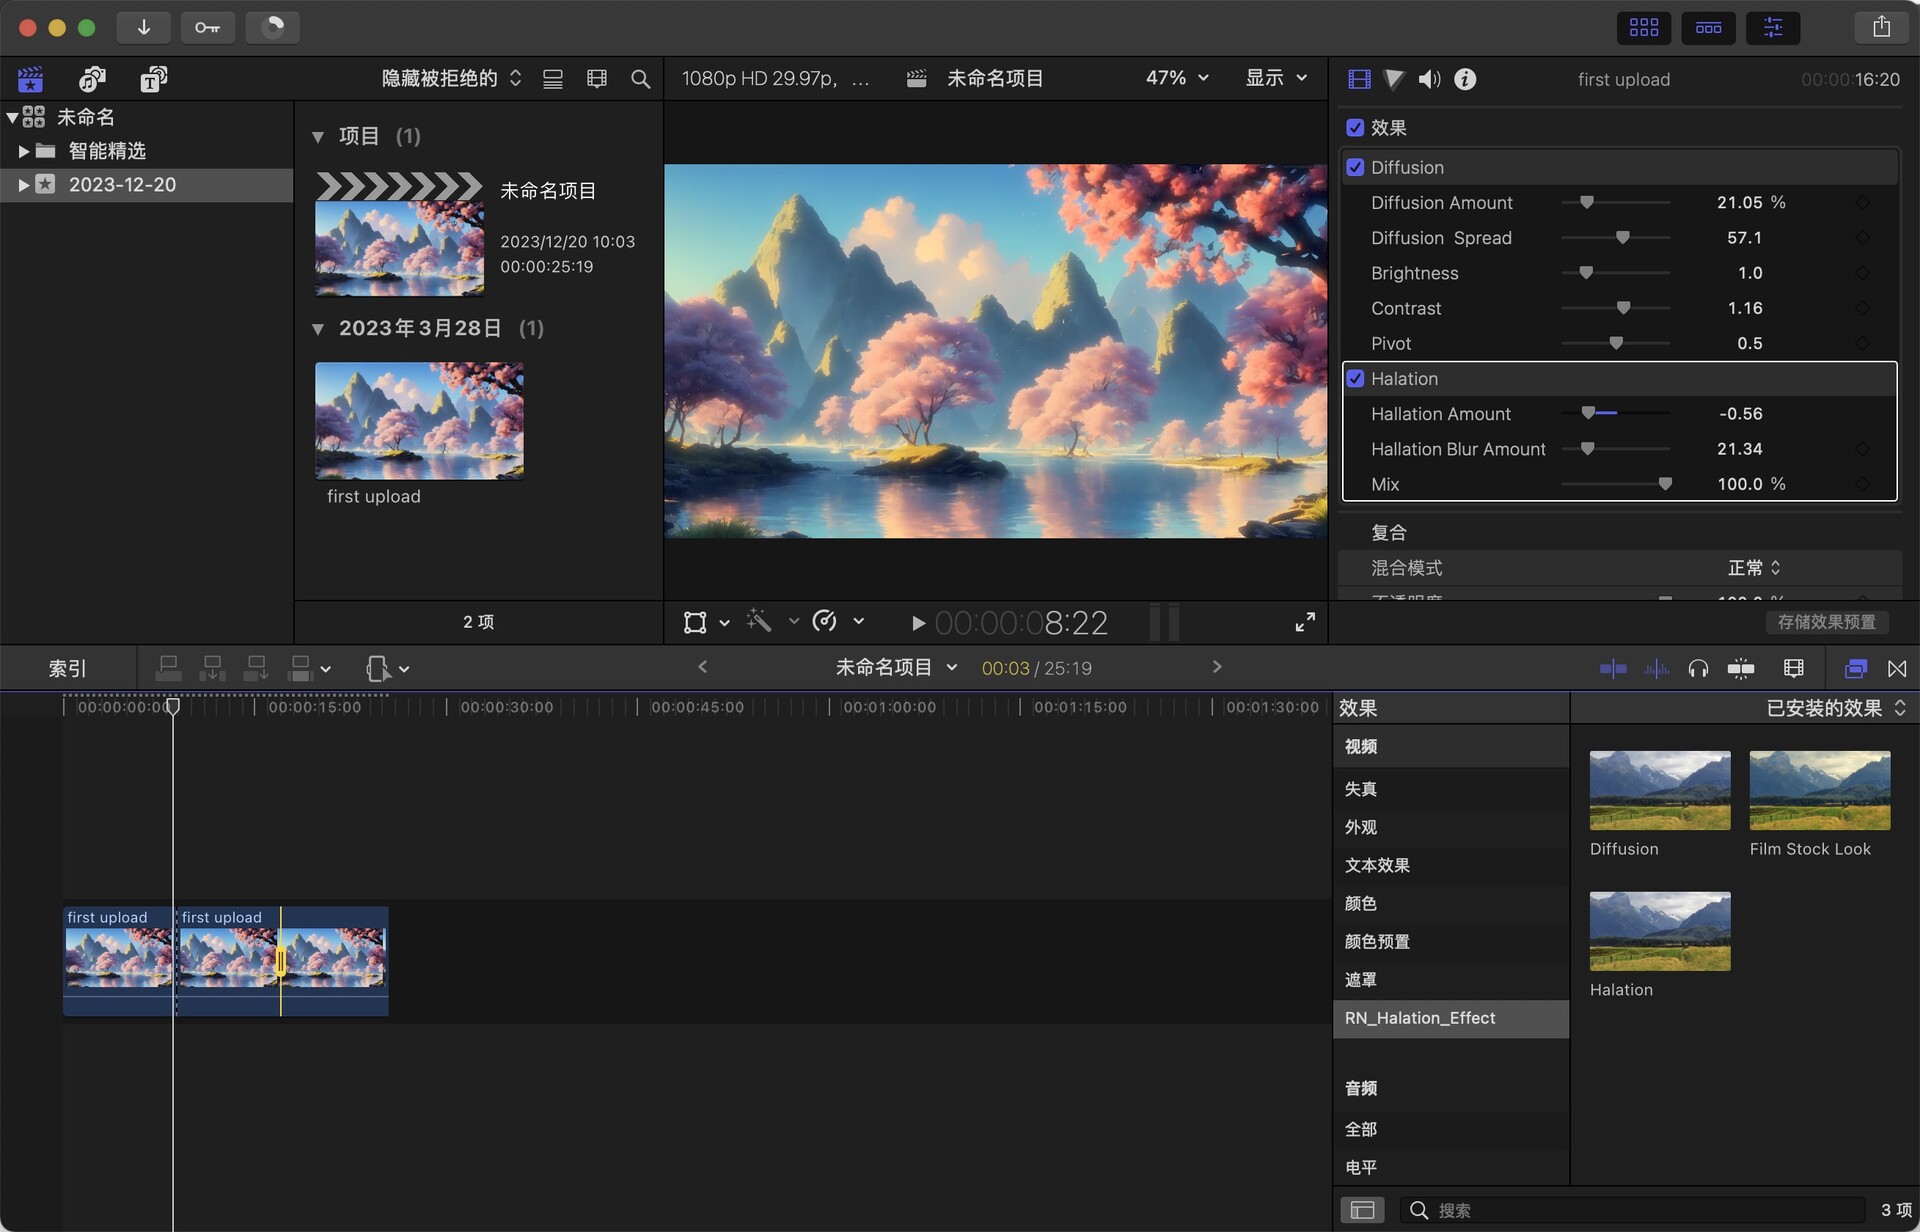The height and width of the screenshot is (1232, 1920).
Task: Open the 已安装的效果 filter dropdown
Action: (x=1836, y=708)
